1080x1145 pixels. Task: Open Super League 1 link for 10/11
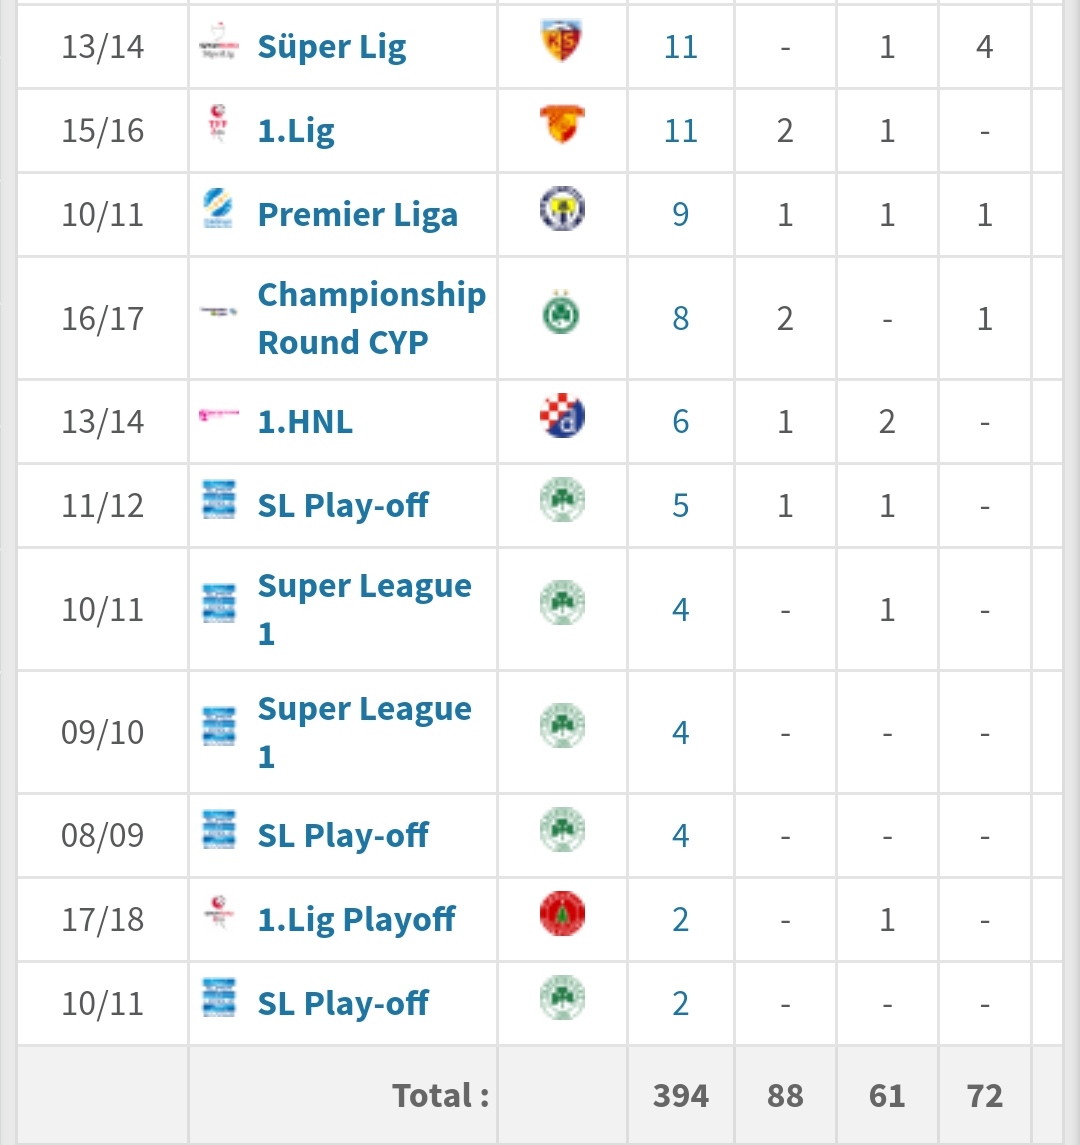(364, 610)
